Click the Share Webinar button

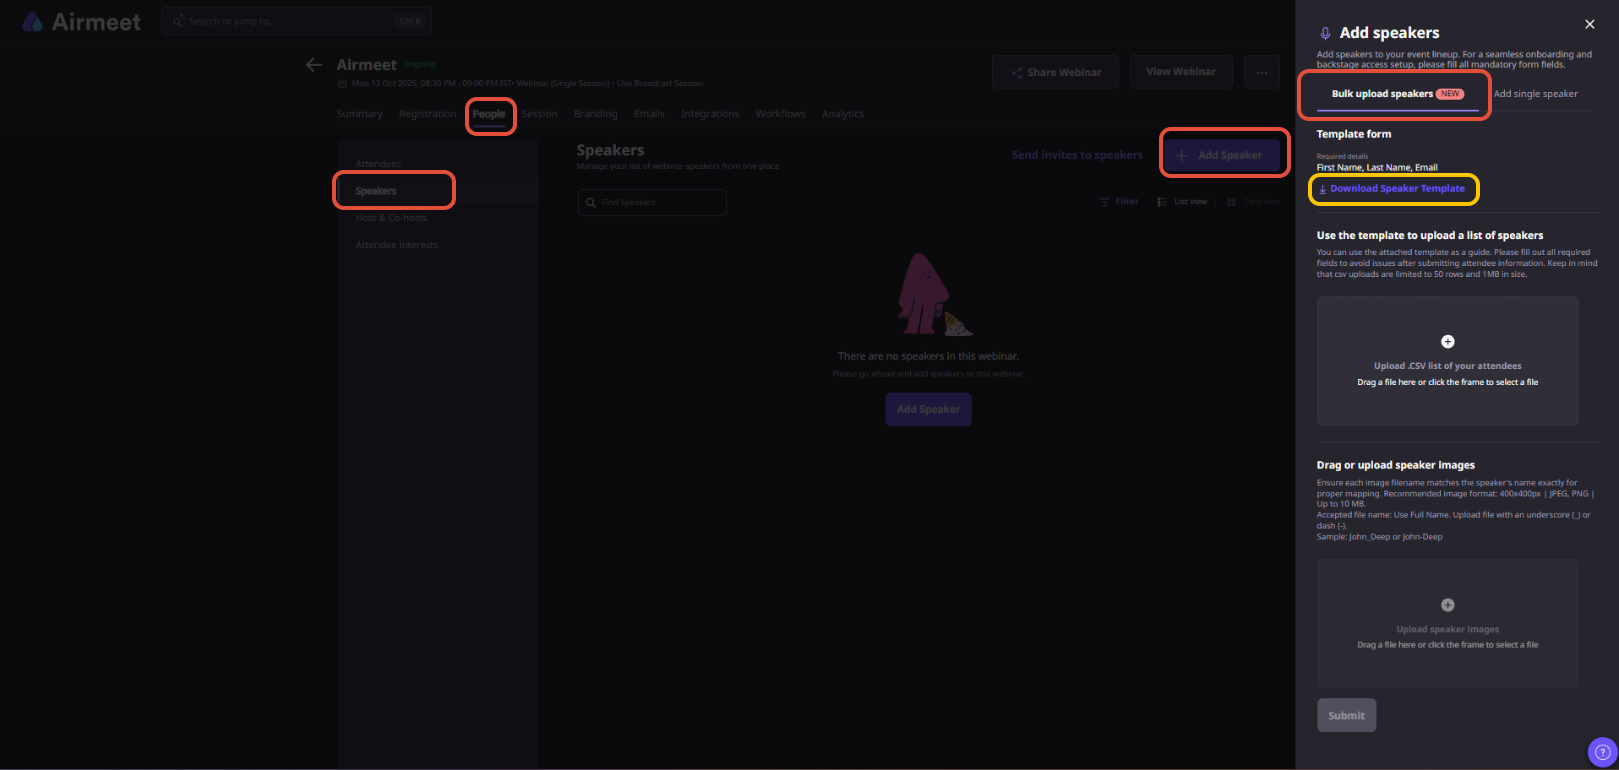pyautogui.click(x=1056, y=72)
